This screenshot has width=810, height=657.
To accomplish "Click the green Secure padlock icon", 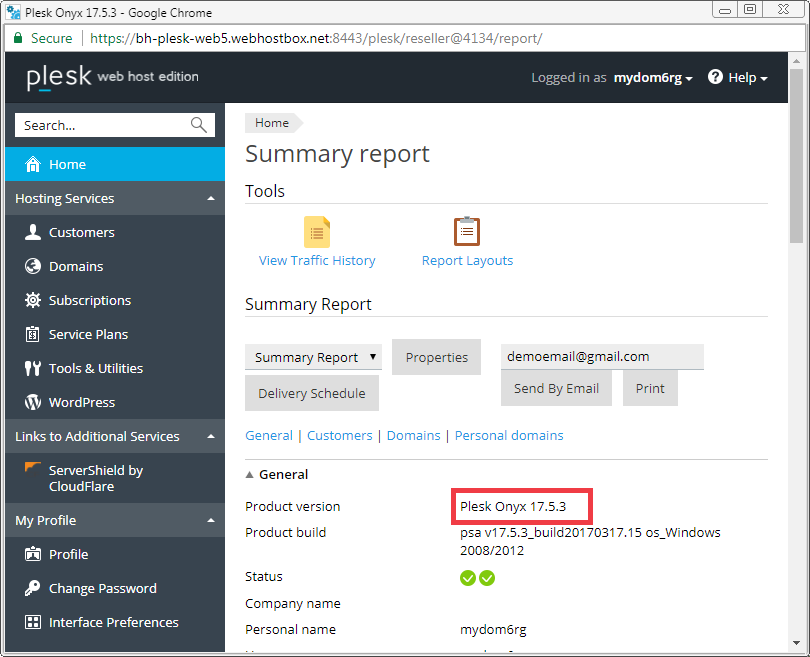I will [x=18, y=38].
